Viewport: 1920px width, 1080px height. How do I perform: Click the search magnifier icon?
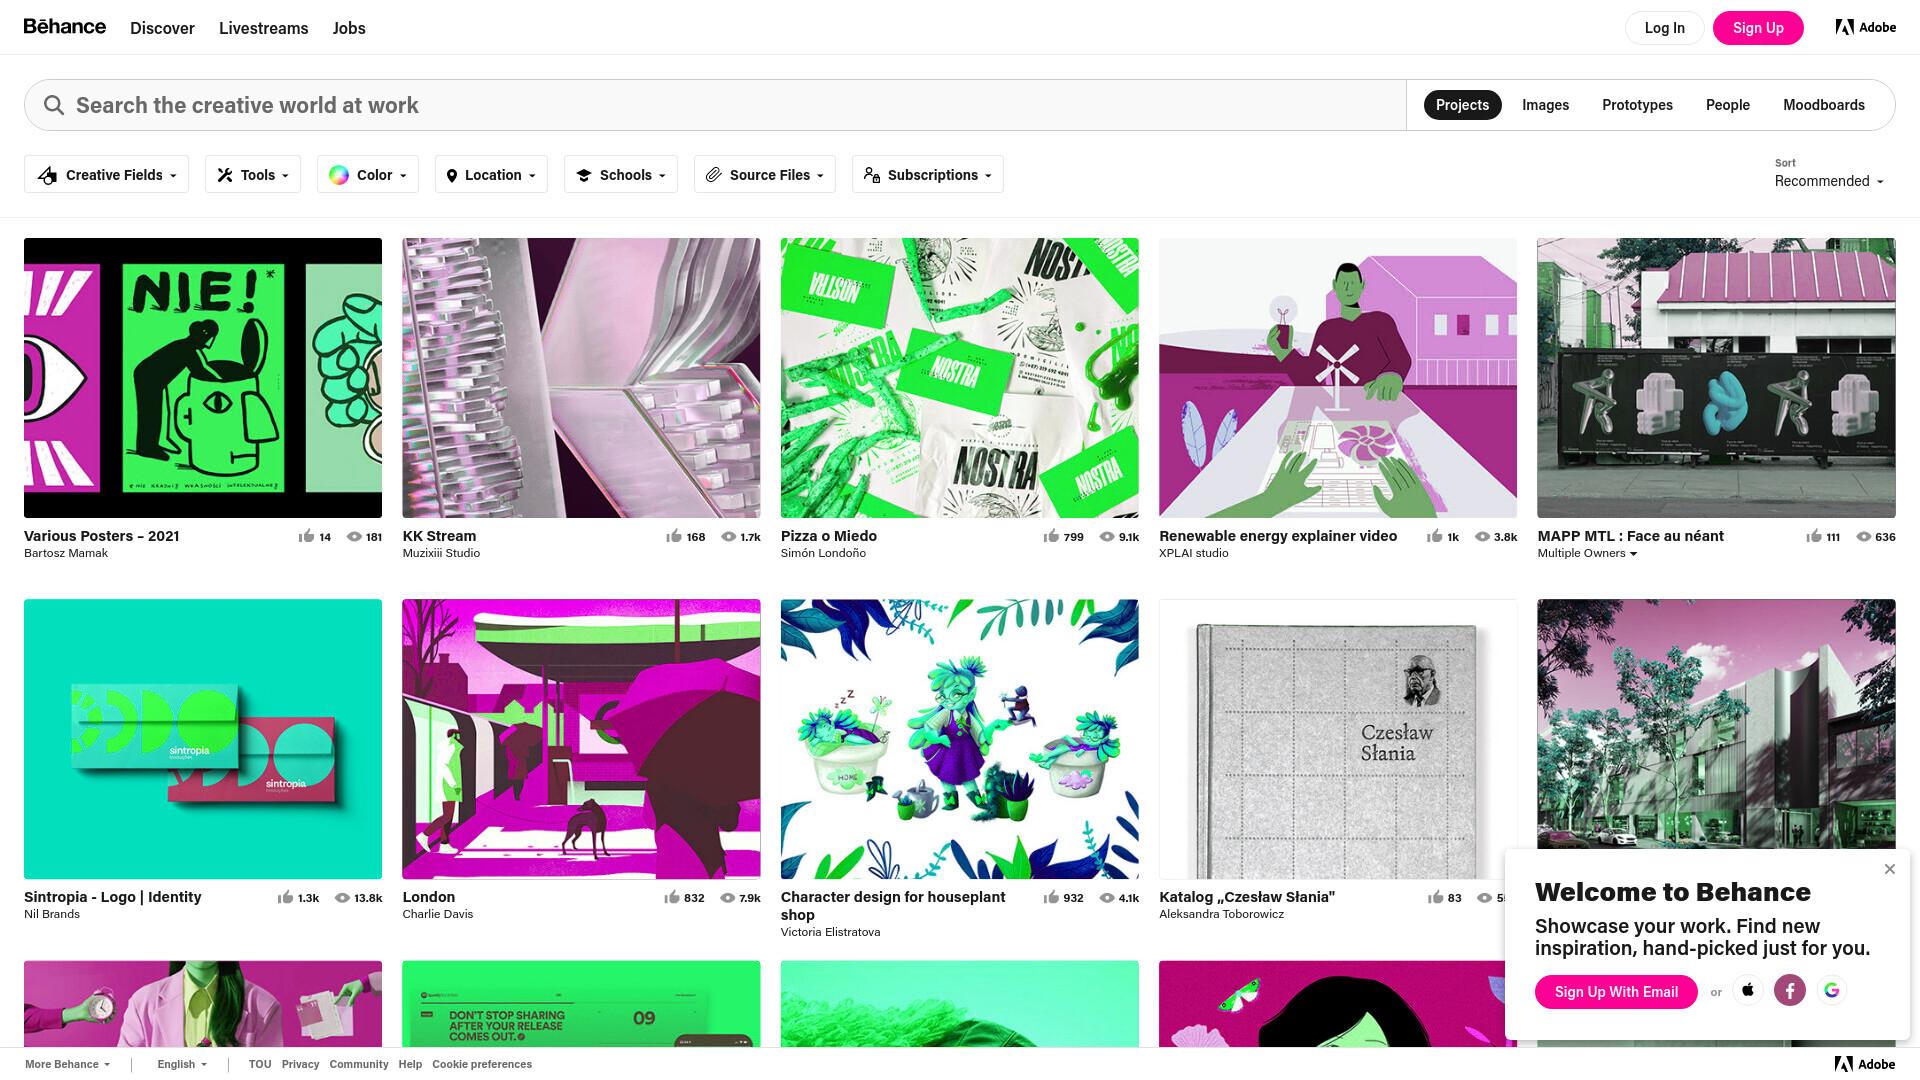pyautogui.click(x=54, y=105)
